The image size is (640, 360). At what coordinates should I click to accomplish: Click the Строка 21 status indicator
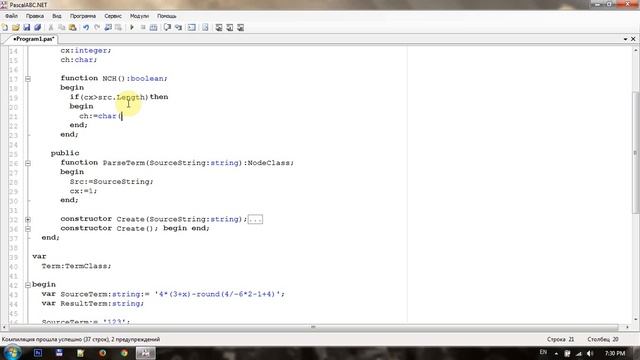point(560,339)
